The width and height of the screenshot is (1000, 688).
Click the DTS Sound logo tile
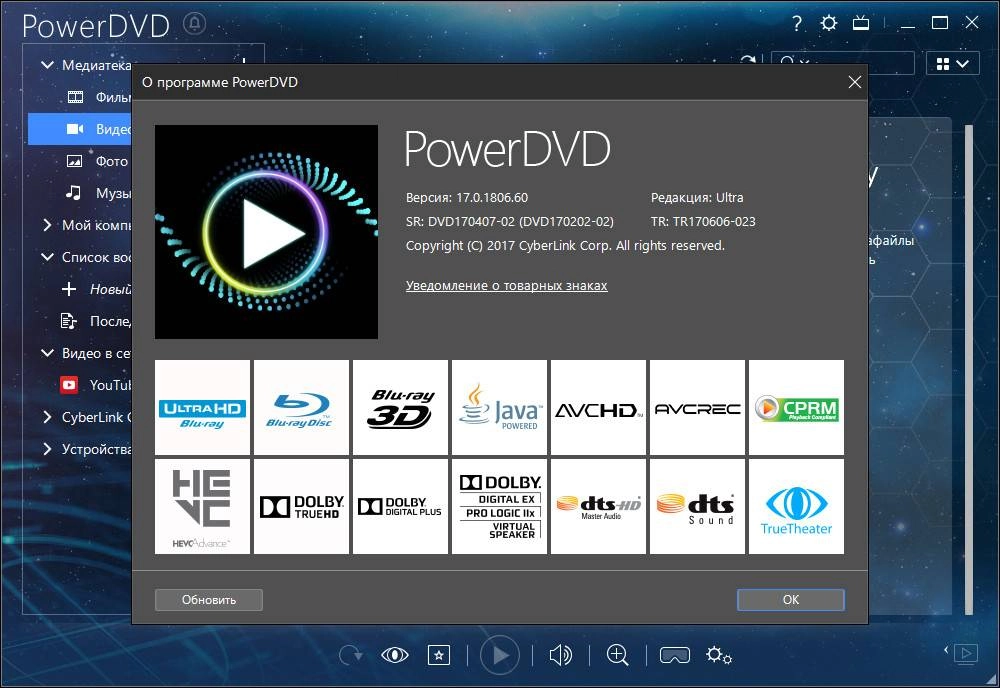pos(697,506)
